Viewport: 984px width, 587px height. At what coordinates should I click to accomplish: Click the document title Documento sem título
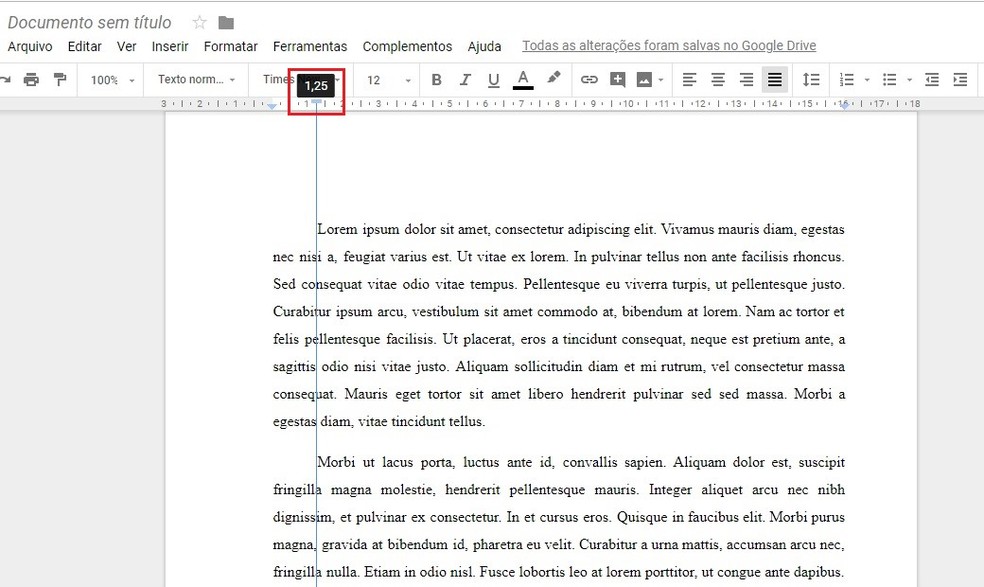[90, 21]
